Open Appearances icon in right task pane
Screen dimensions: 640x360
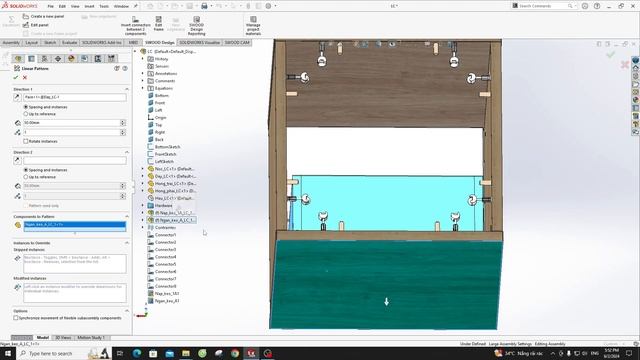tap(636, 100)
